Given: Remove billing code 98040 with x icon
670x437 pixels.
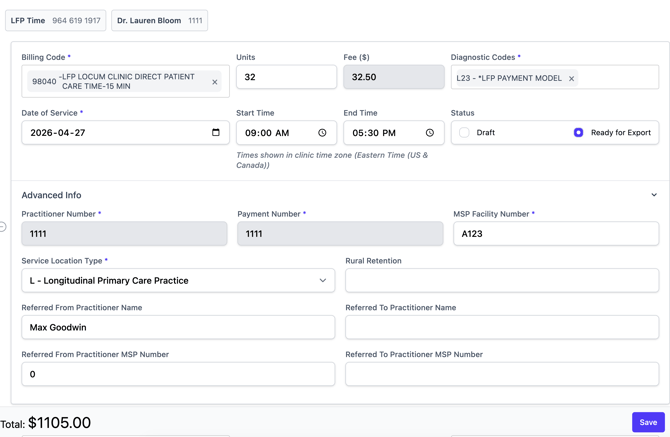Looking at the screenshot, I should click(x=214, y=82).
